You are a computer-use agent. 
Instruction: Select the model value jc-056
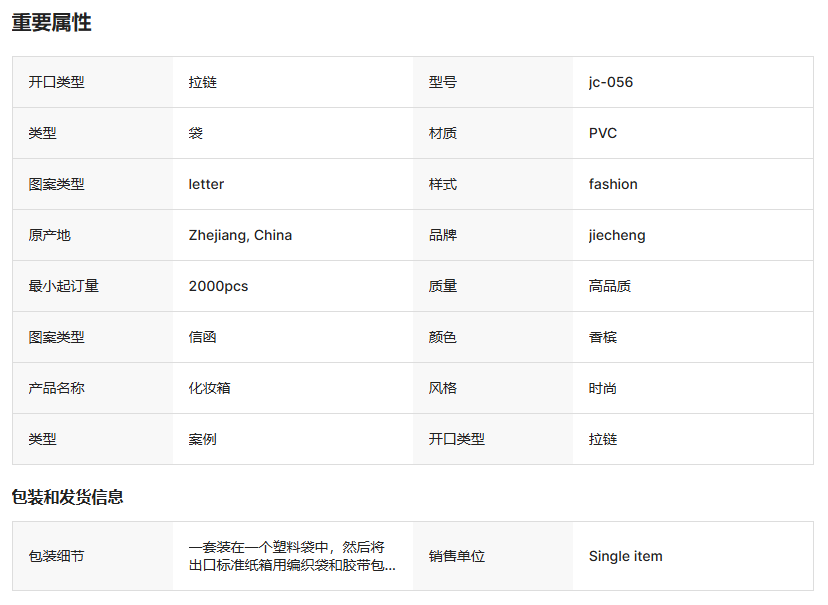610,82
